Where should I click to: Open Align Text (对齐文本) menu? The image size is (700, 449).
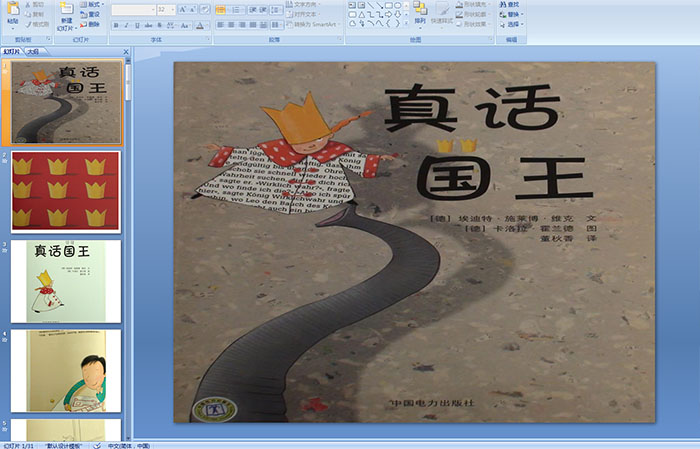coord(305,14)
